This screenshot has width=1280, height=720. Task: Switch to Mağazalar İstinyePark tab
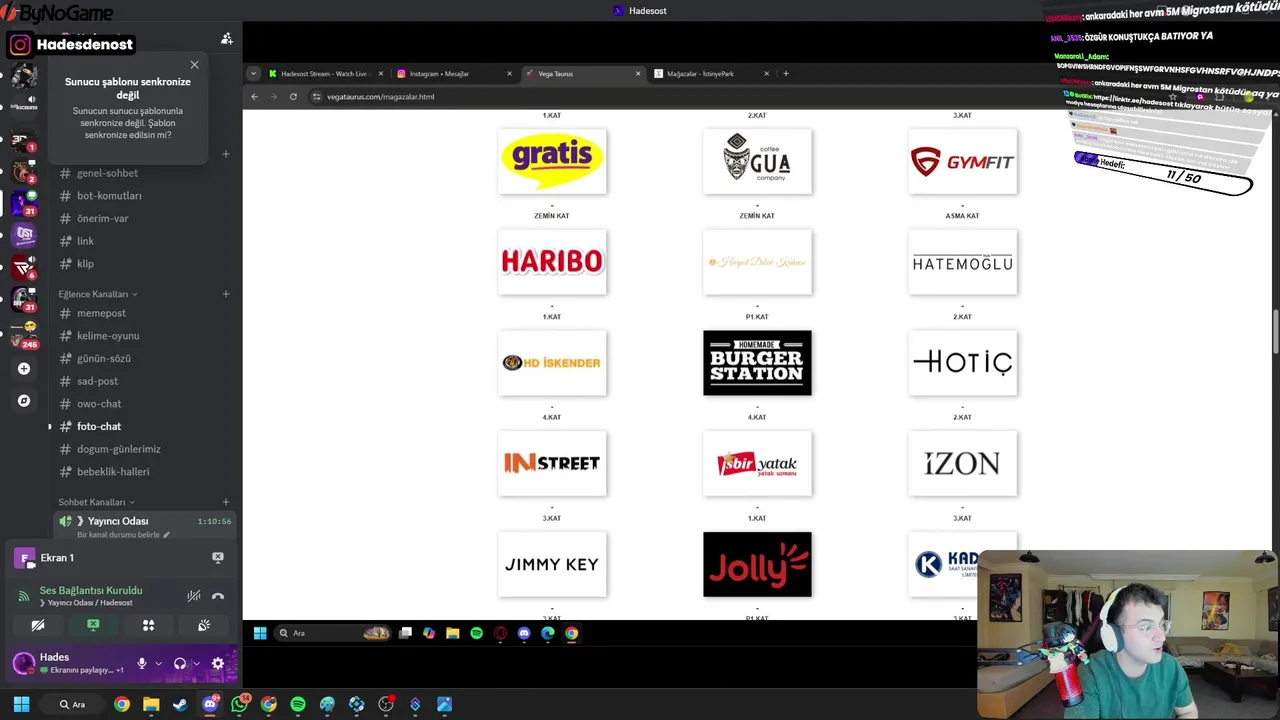712,73
